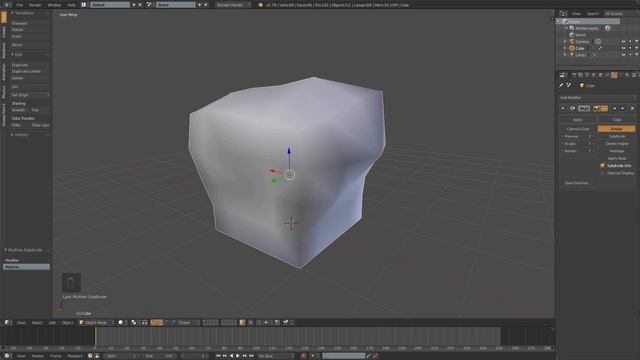
Task: Open the Add Modifier dropdown
Action: (598, 98)
